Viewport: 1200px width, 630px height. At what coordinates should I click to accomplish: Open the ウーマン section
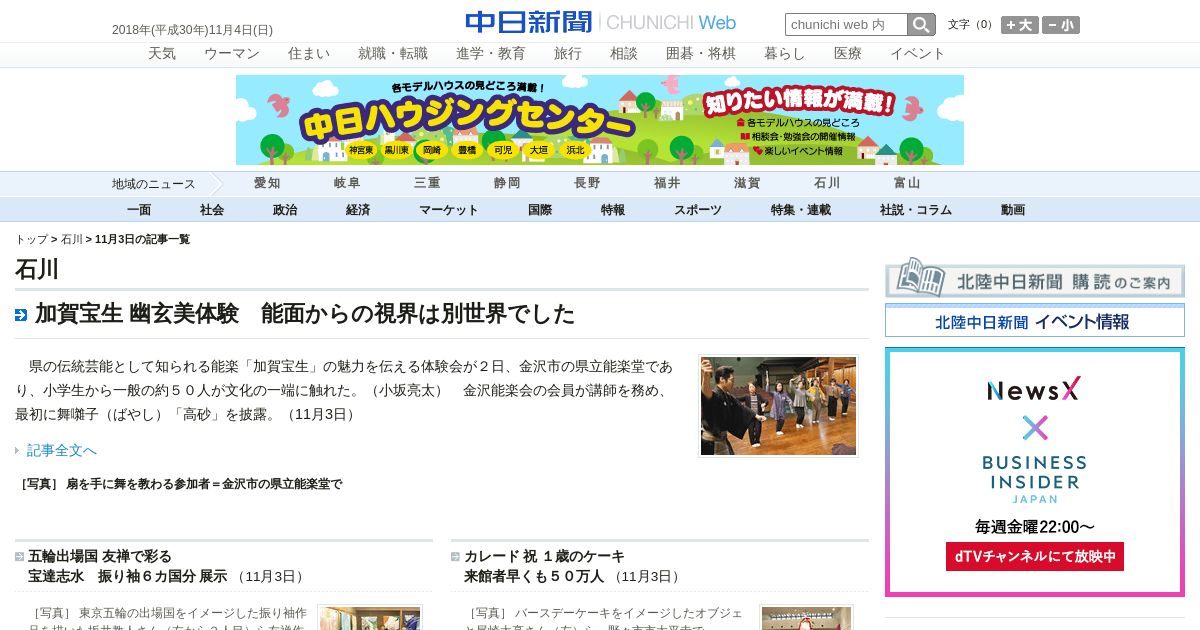click(232, 54)
